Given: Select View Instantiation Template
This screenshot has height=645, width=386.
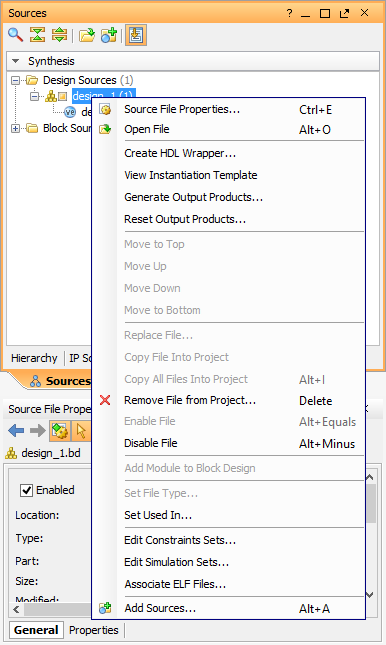Looking at the screenshot, I should tap(228, 175).
